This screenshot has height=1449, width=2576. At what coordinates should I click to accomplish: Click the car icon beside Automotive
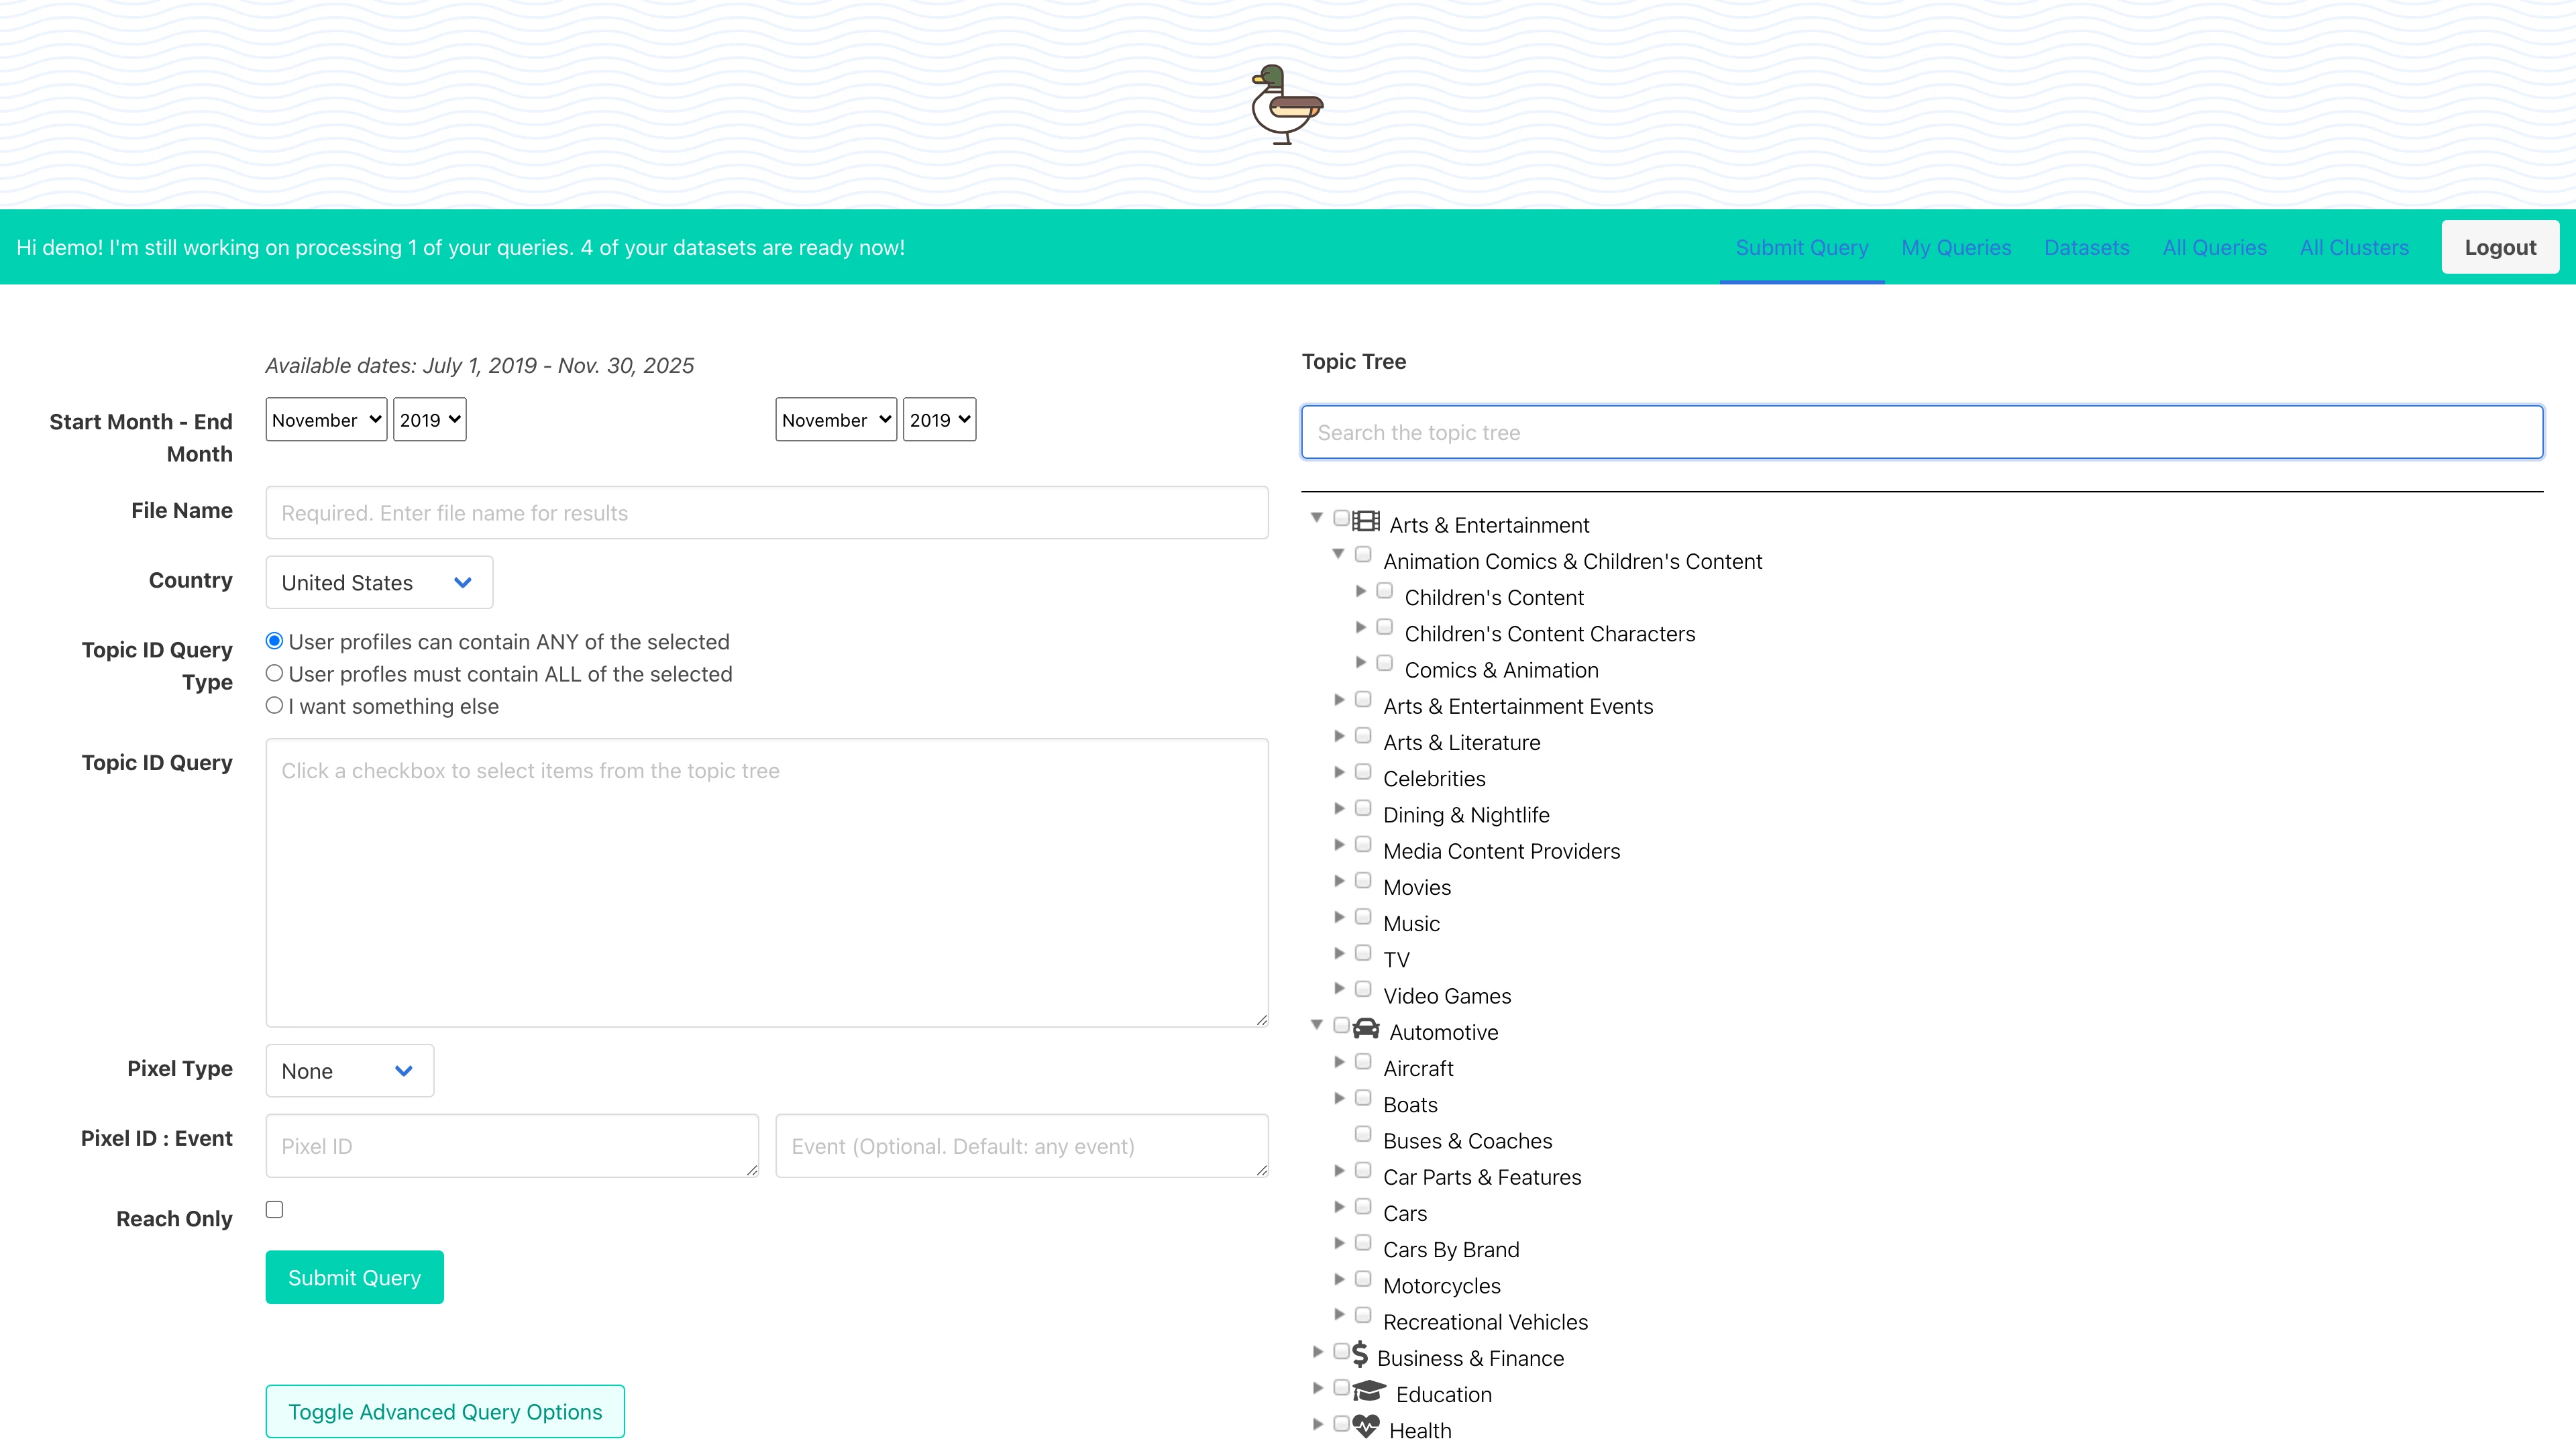tap(1365, 1029)
